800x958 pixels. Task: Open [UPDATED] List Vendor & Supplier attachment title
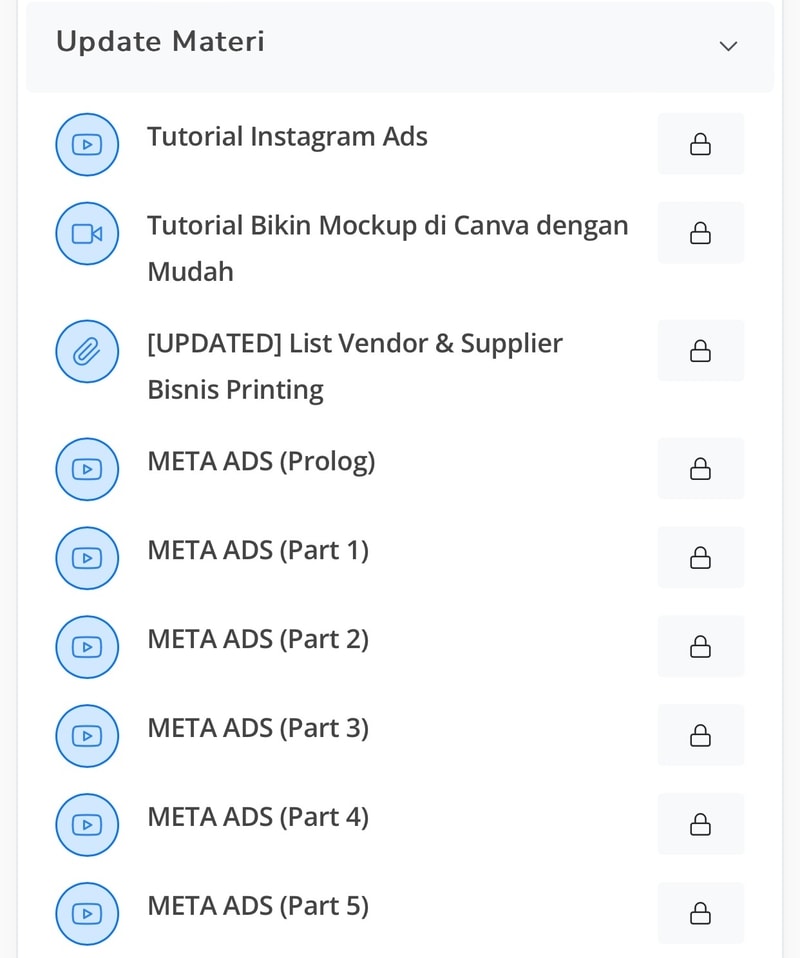[x=355, y=366]
